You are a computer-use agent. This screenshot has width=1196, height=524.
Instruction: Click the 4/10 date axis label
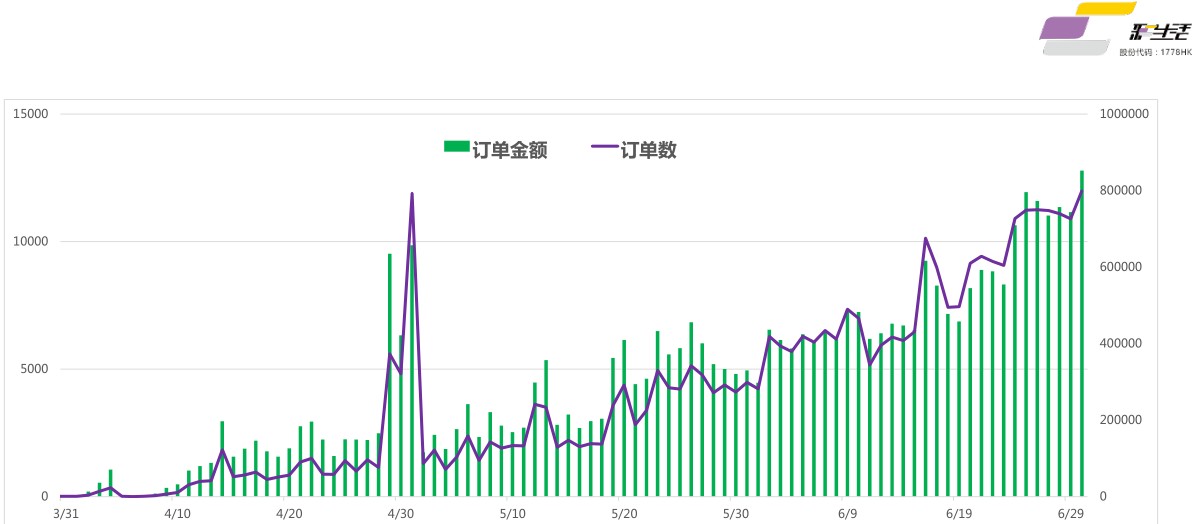click(x=177, y=513)
